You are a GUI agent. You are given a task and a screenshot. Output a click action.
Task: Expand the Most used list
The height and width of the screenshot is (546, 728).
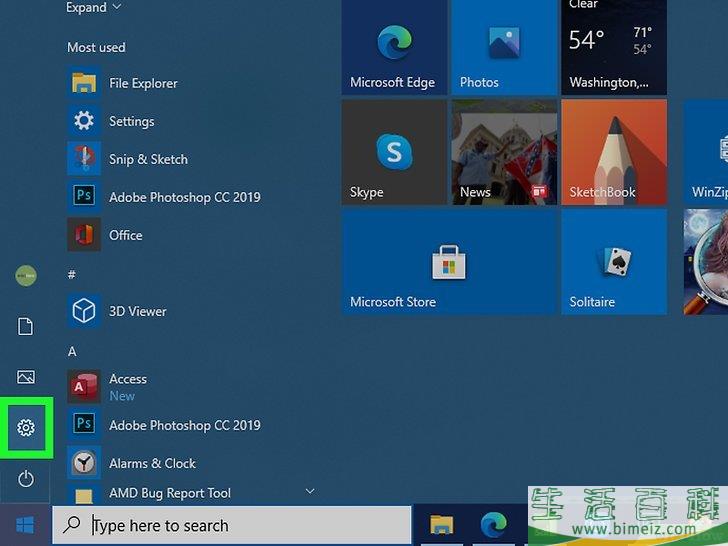pyautogui.click(x=94, y=8)
